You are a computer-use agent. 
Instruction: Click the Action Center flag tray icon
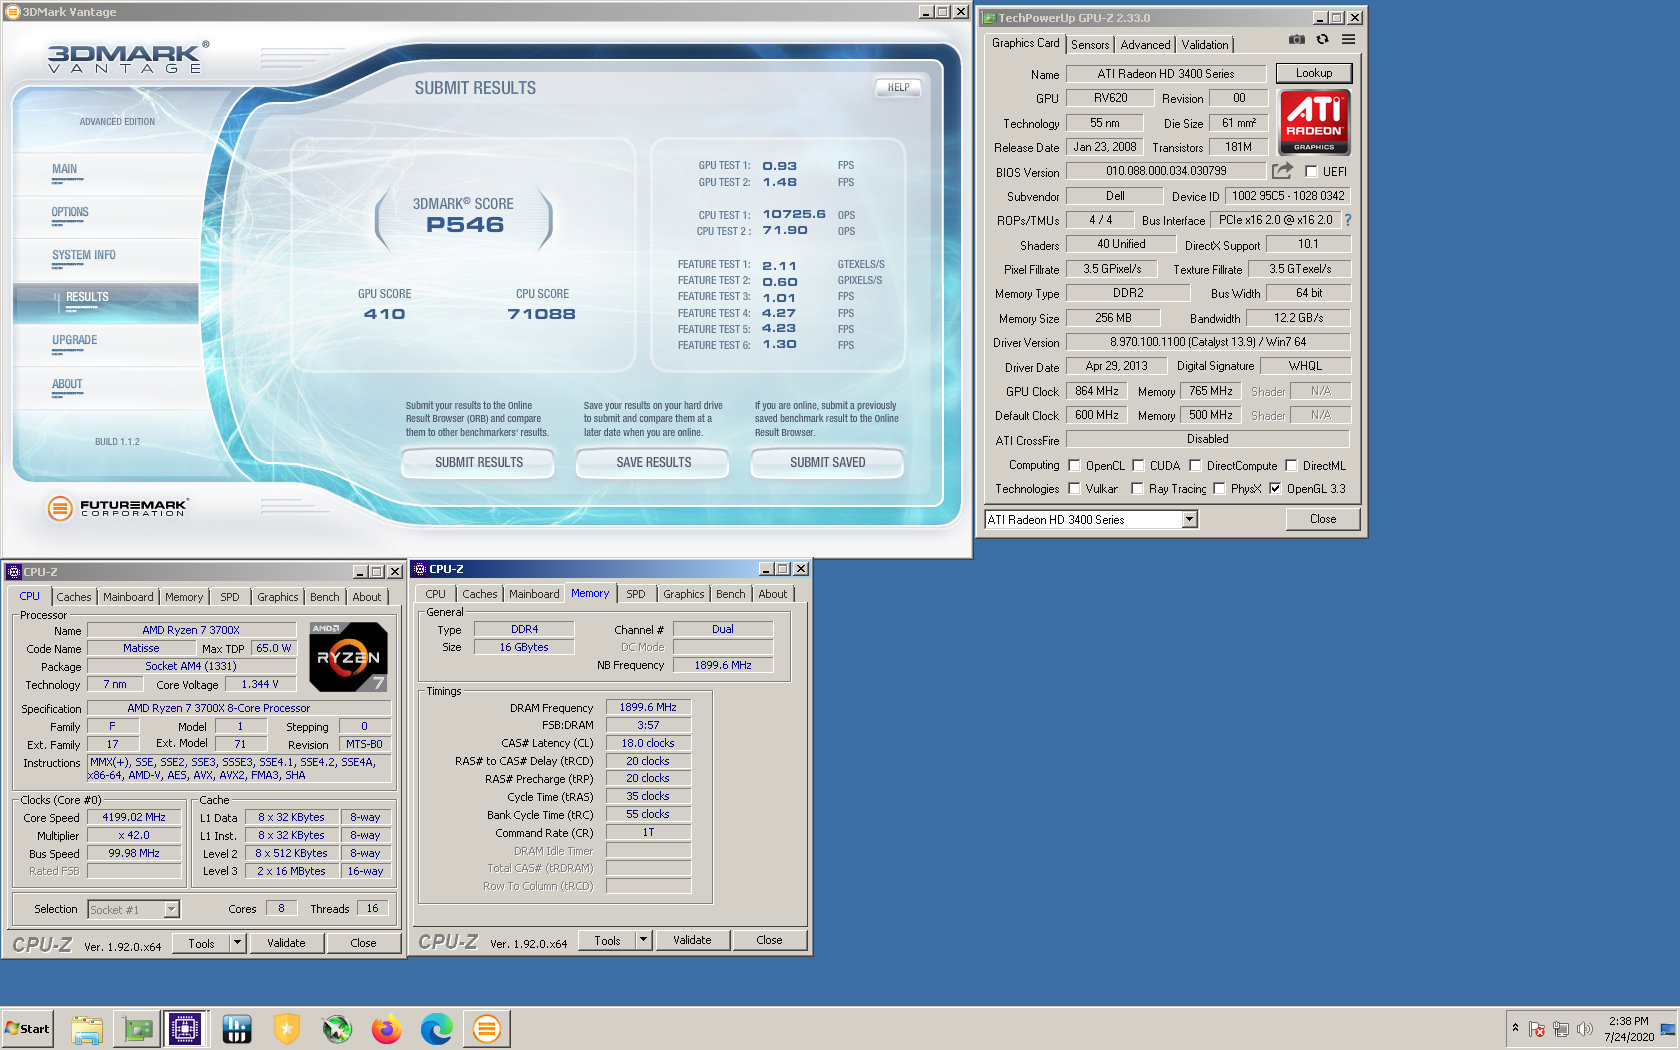point(1537,1029)
